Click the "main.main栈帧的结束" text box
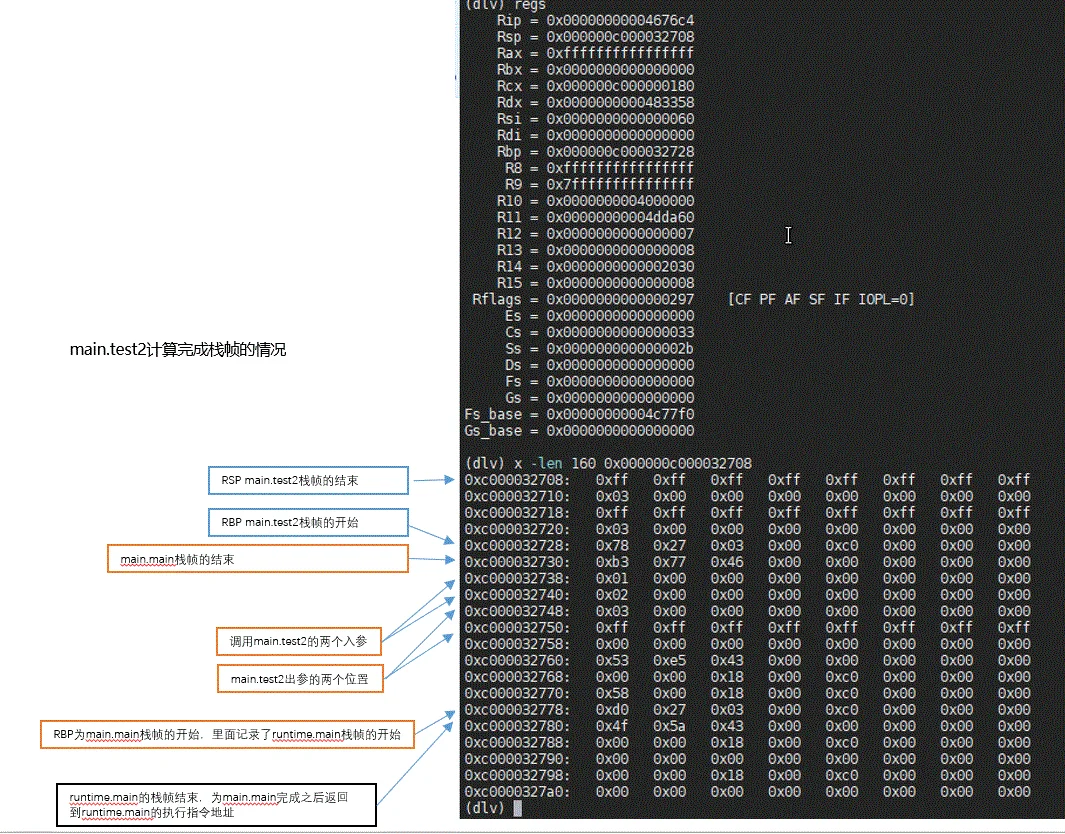 258,559
